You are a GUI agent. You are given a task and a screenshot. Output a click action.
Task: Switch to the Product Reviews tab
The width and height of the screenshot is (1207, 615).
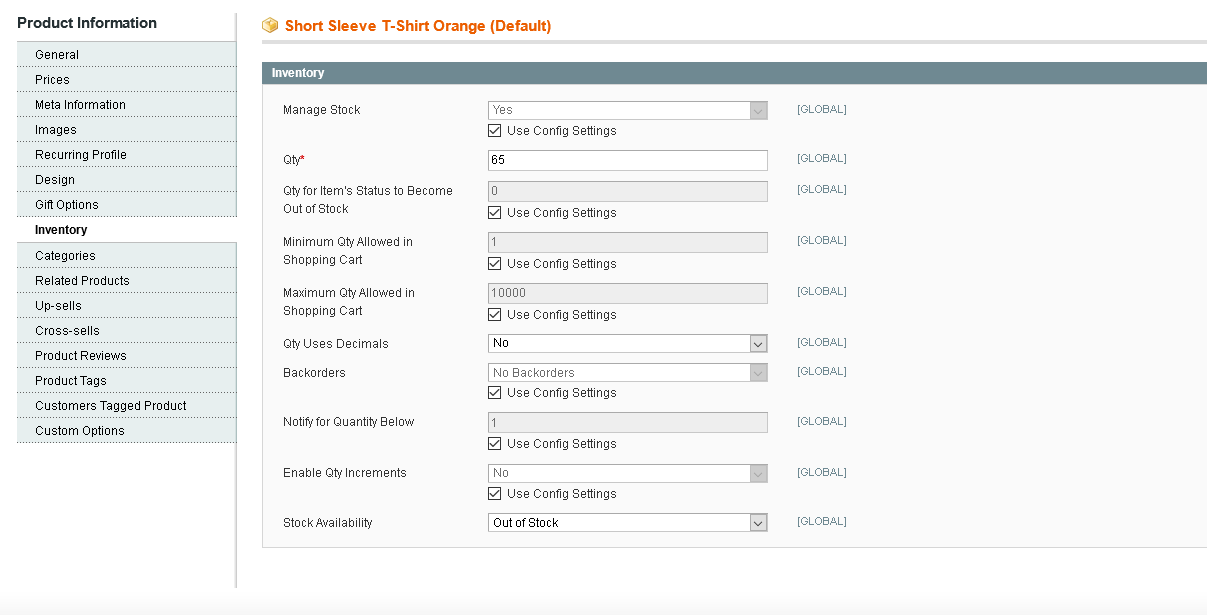81,356
